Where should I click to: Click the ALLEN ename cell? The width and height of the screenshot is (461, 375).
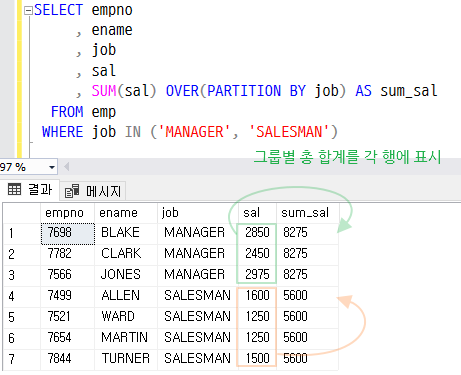[126, 296]
